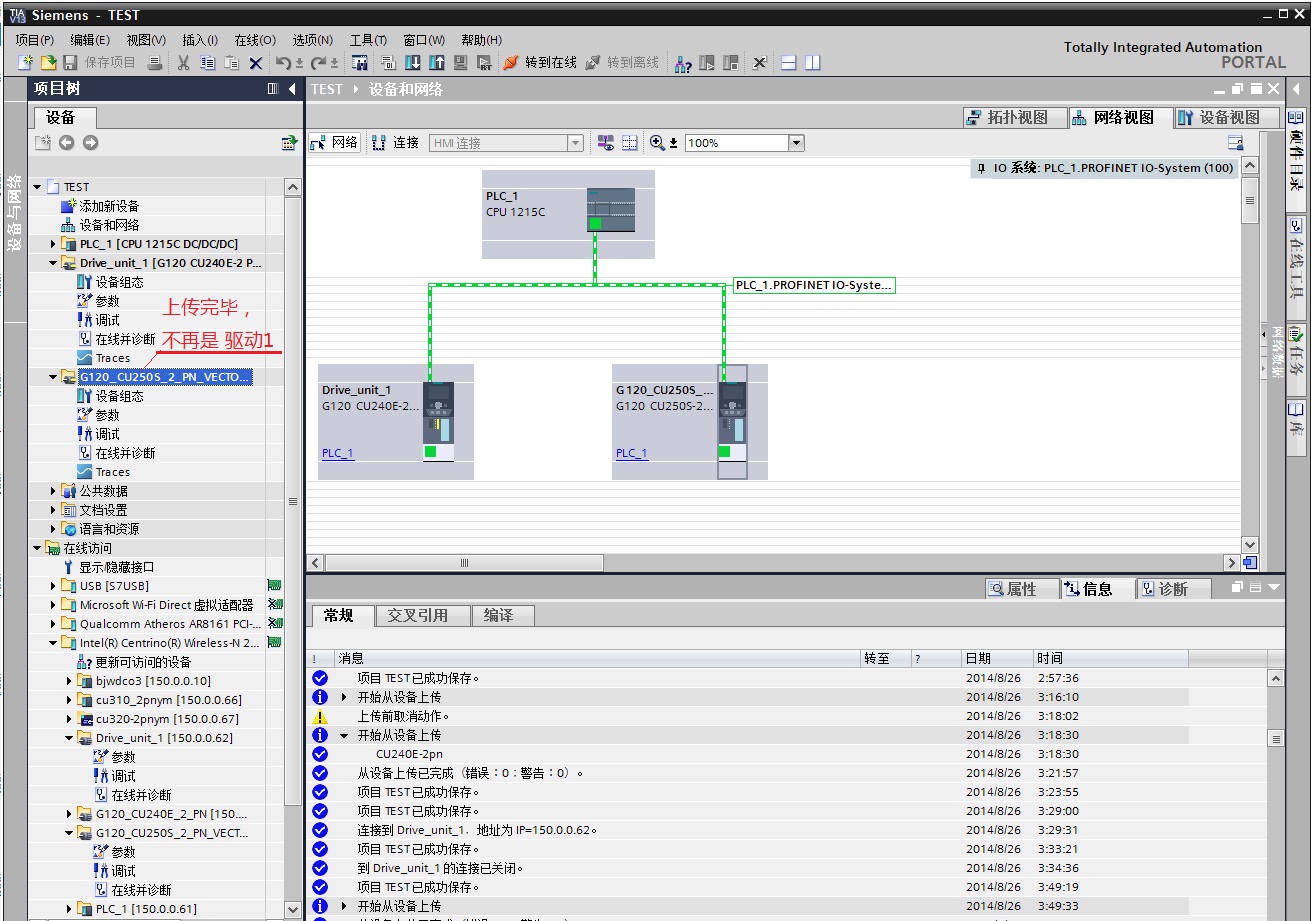Screen dimensions: 1311x921
Task: Split the editor space horizontally
Action: pyautogui.click(x=788, y=63)
